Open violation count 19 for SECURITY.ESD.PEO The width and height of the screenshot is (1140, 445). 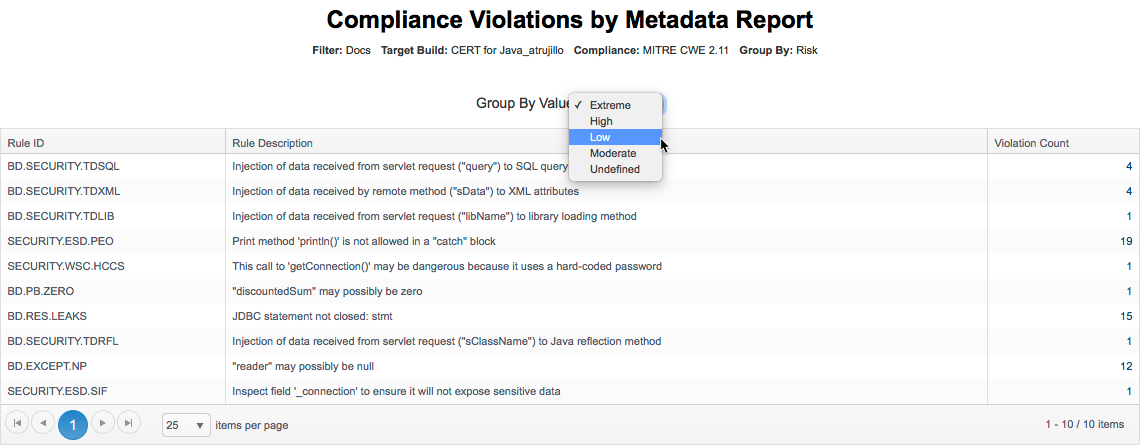1125,241
